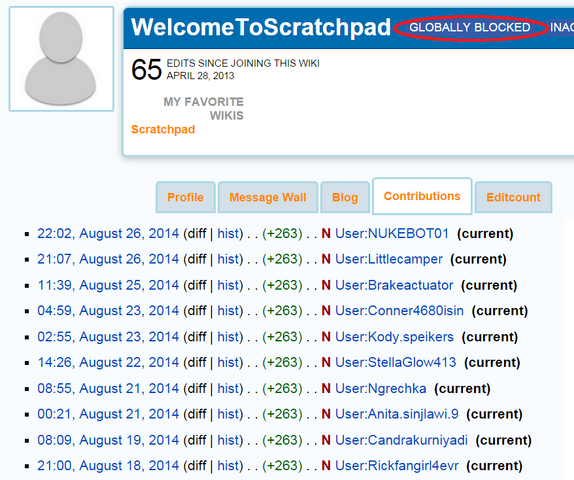Open User:Candrakurniyadi page link
574x480 pixels.
coord(401,440)
